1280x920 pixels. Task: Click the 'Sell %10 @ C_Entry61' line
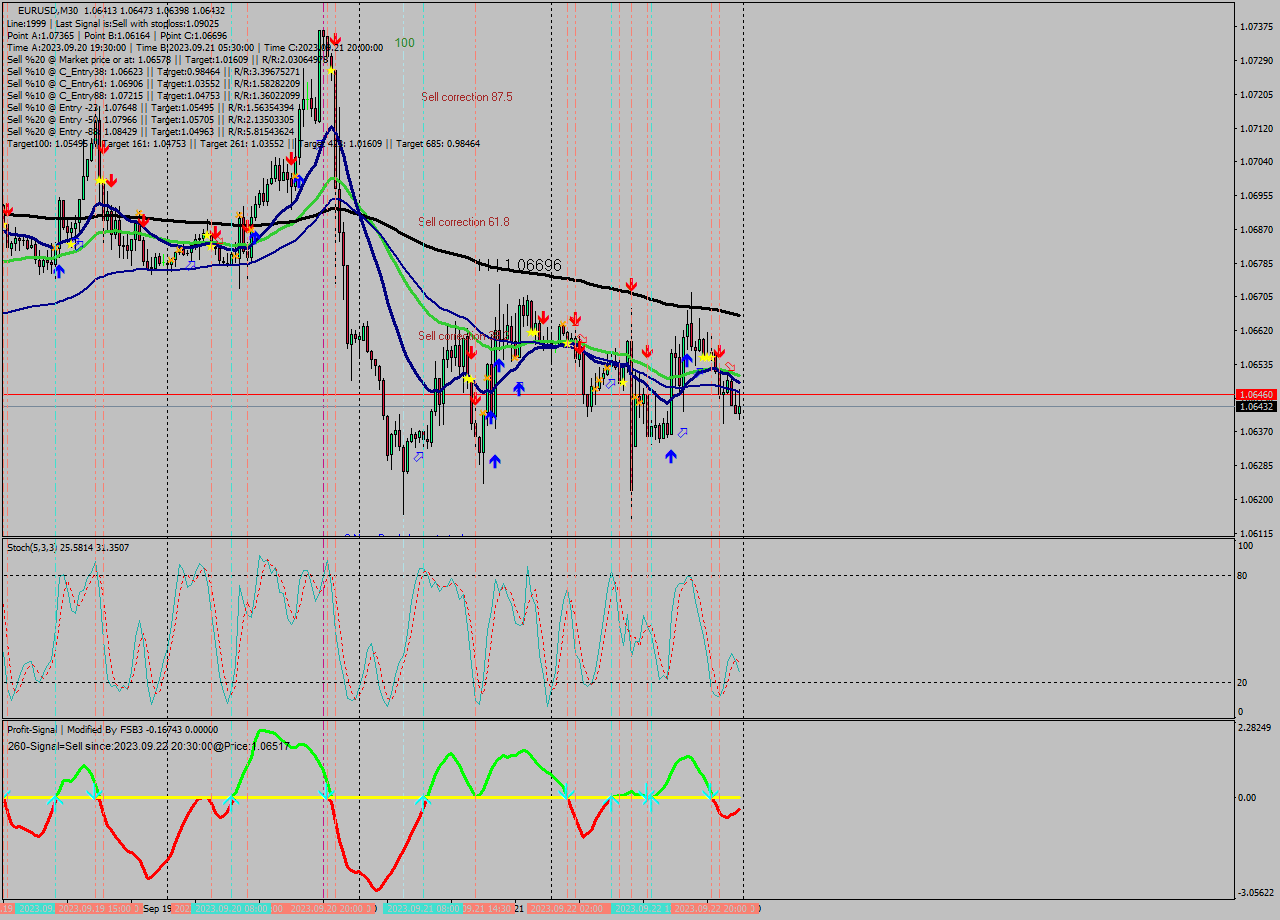coord(154,83)
